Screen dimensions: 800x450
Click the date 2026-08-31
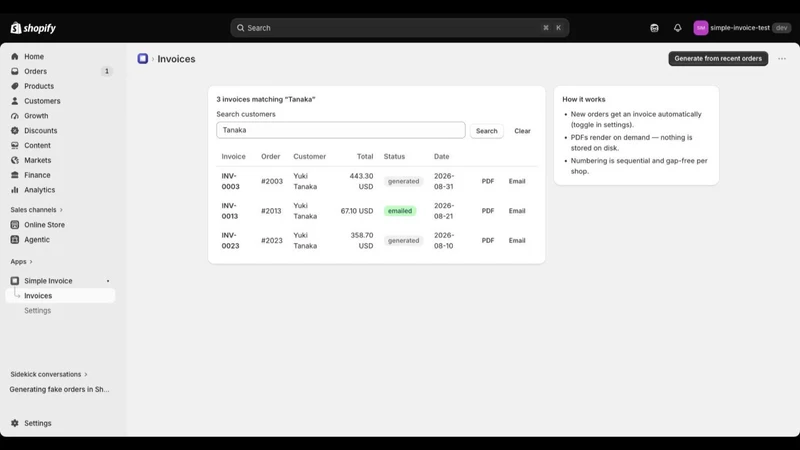pos(444,181)
